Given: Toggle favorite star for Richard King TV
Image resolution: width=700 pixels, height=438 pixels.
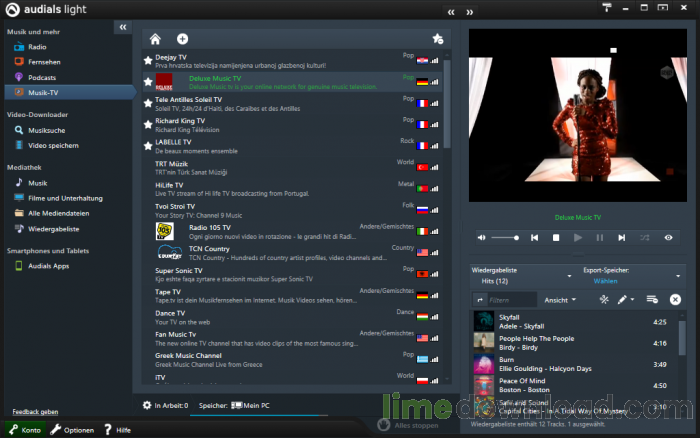Looking at the screenshot, I should [x=148, y=125].
